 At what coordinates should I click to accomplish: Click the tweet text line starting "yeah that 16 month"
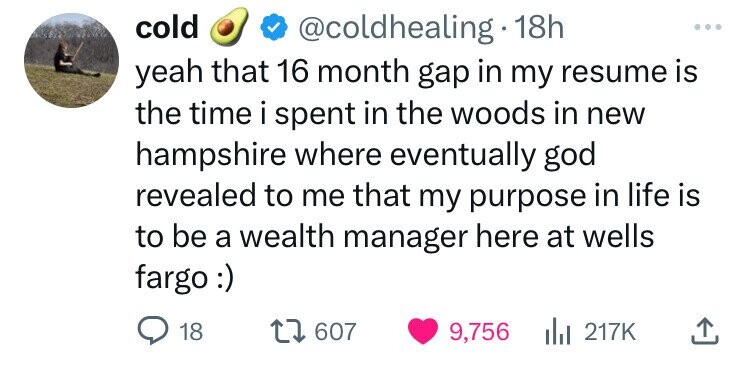pos(417,73)
